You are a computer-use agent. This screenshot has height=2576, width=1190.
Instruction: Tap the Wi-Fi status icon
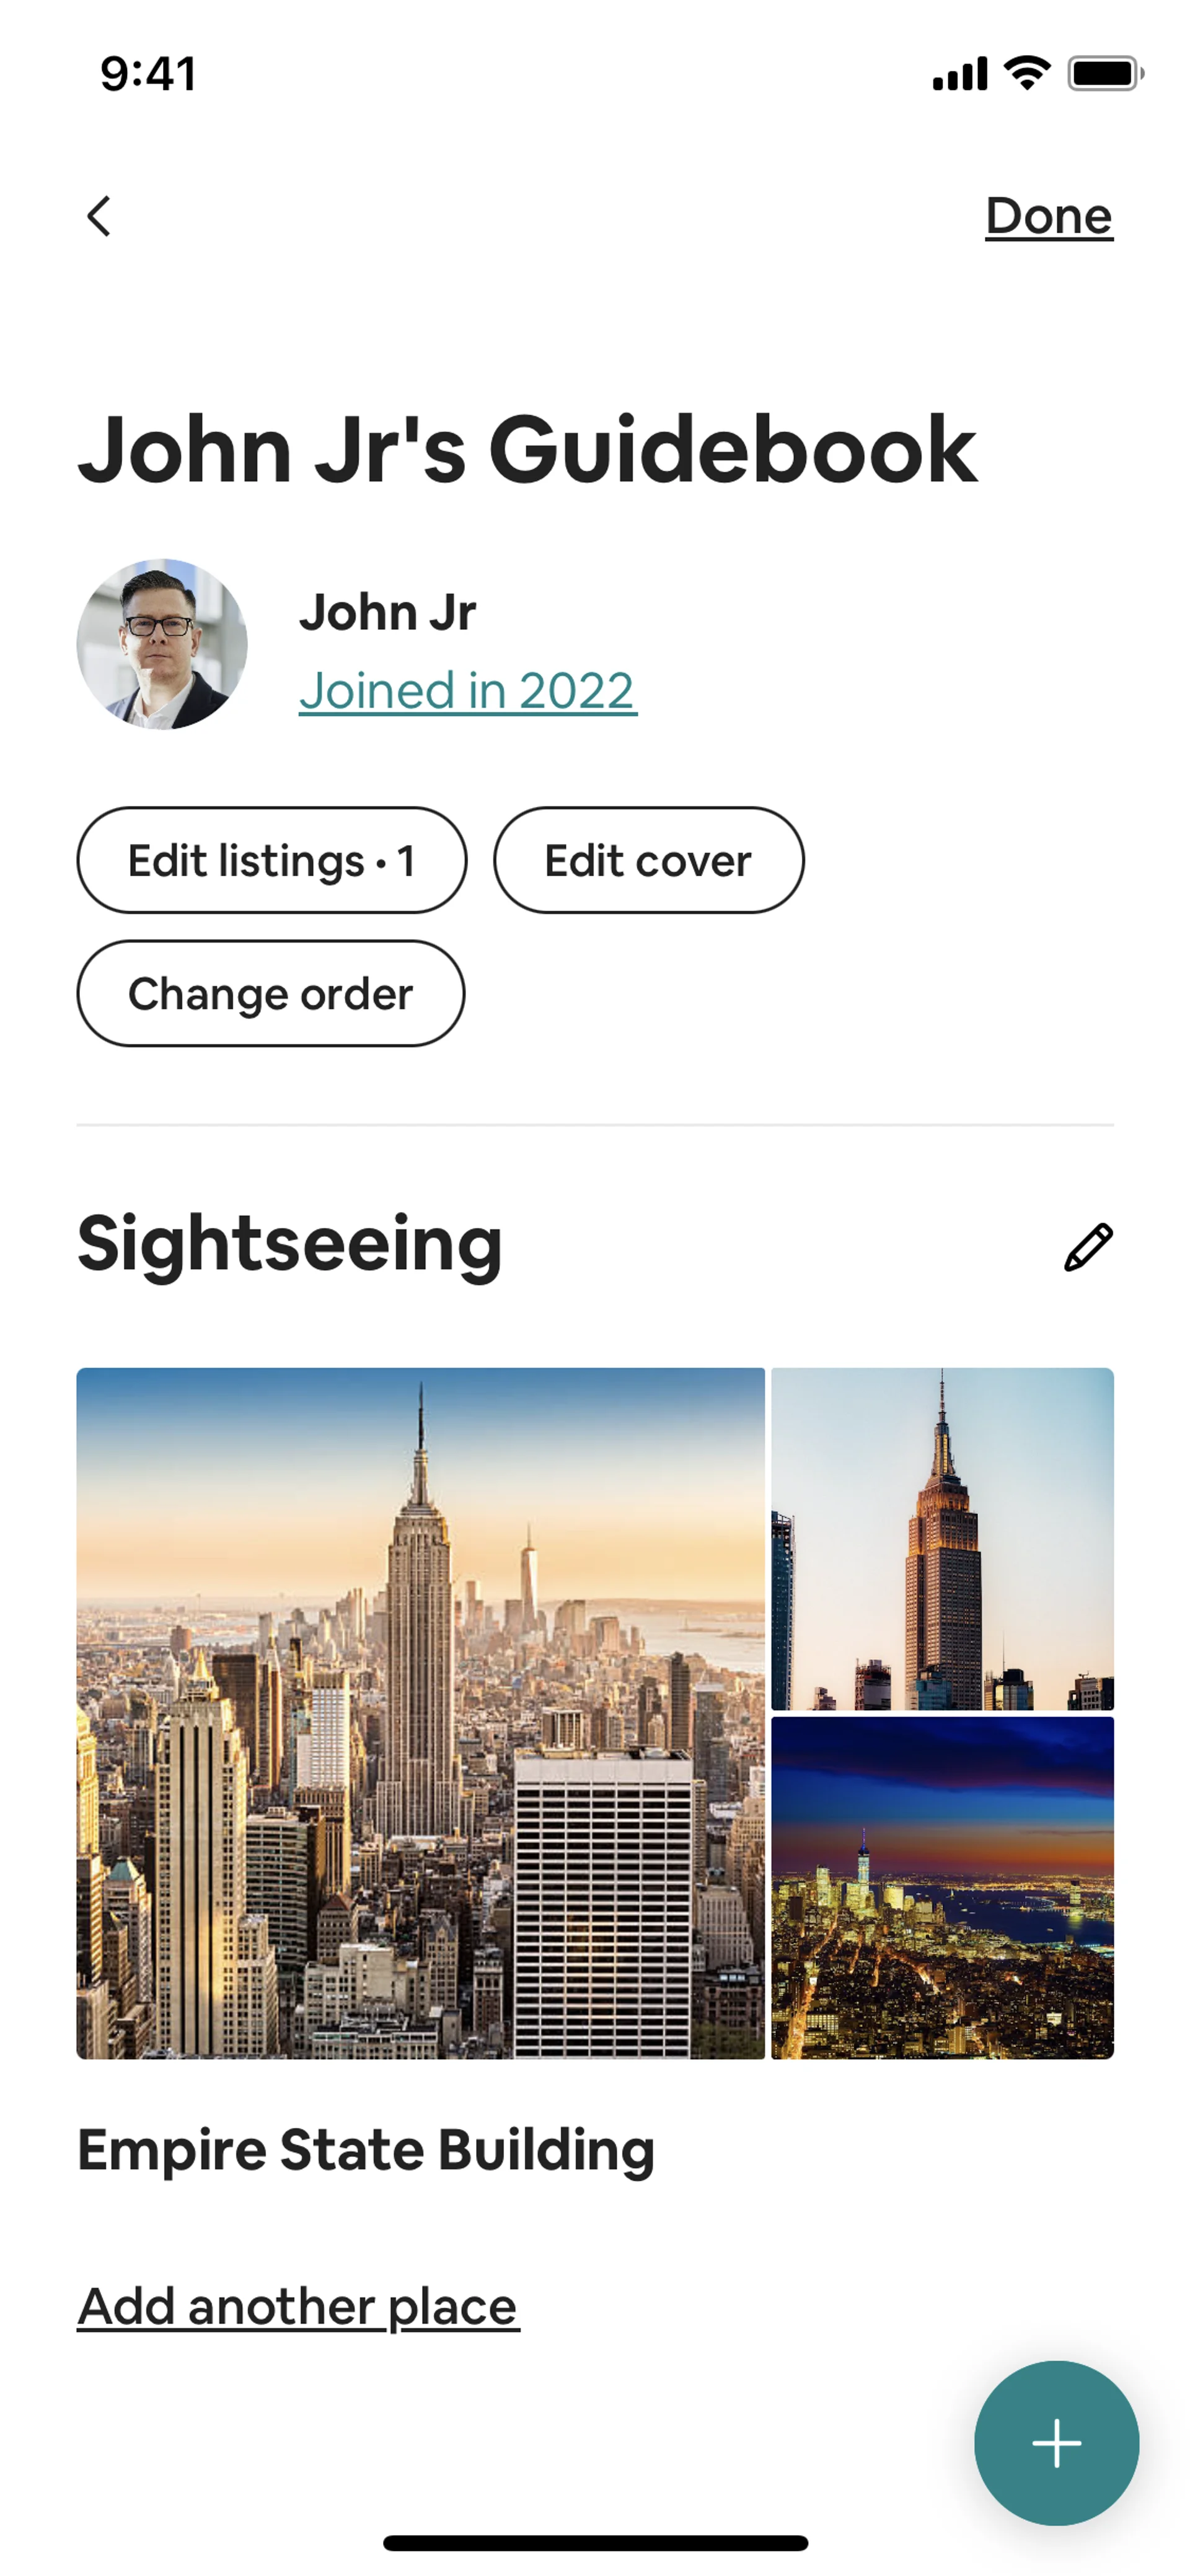(x=1027, y=73)
